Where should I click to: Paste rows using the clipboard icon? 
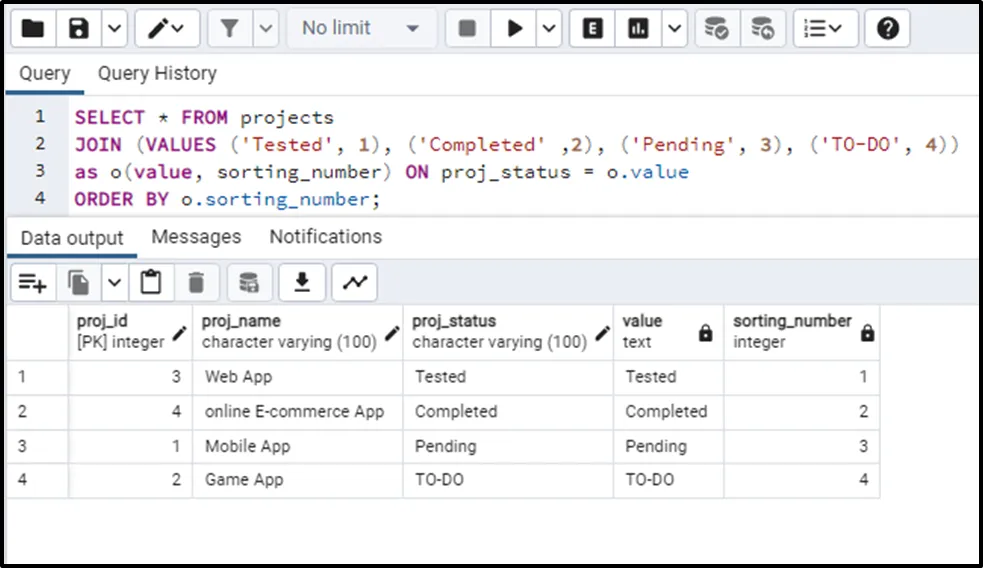tap(150, 284)
